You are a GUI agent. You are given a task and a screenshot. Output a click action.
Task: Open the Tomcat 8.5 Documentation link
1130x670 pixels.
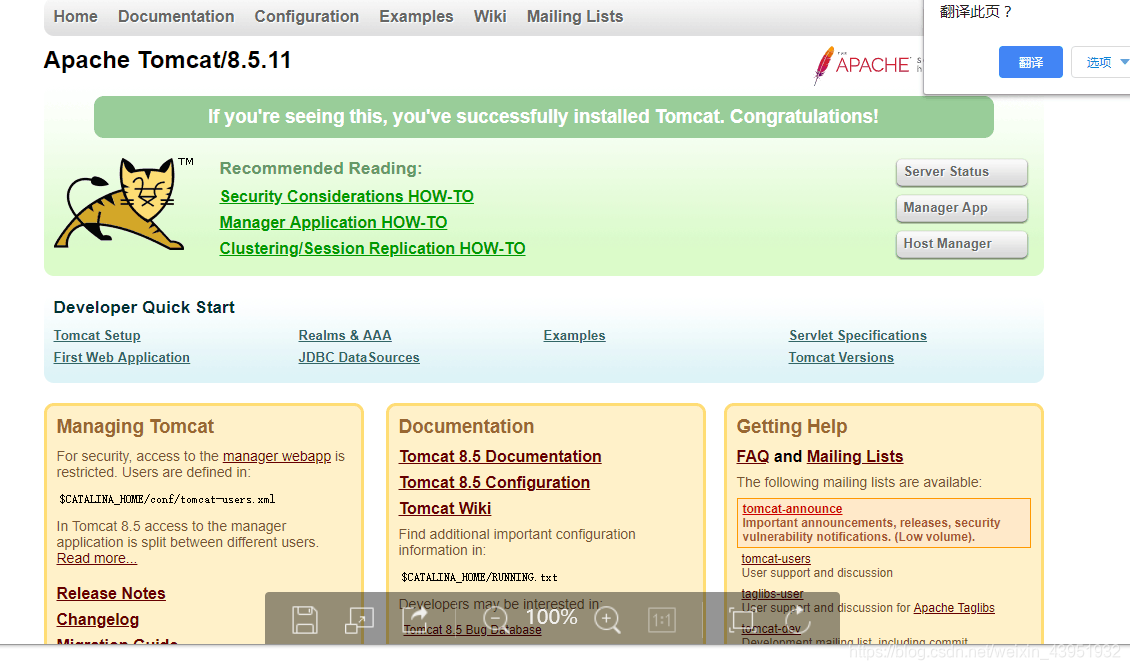500,456
